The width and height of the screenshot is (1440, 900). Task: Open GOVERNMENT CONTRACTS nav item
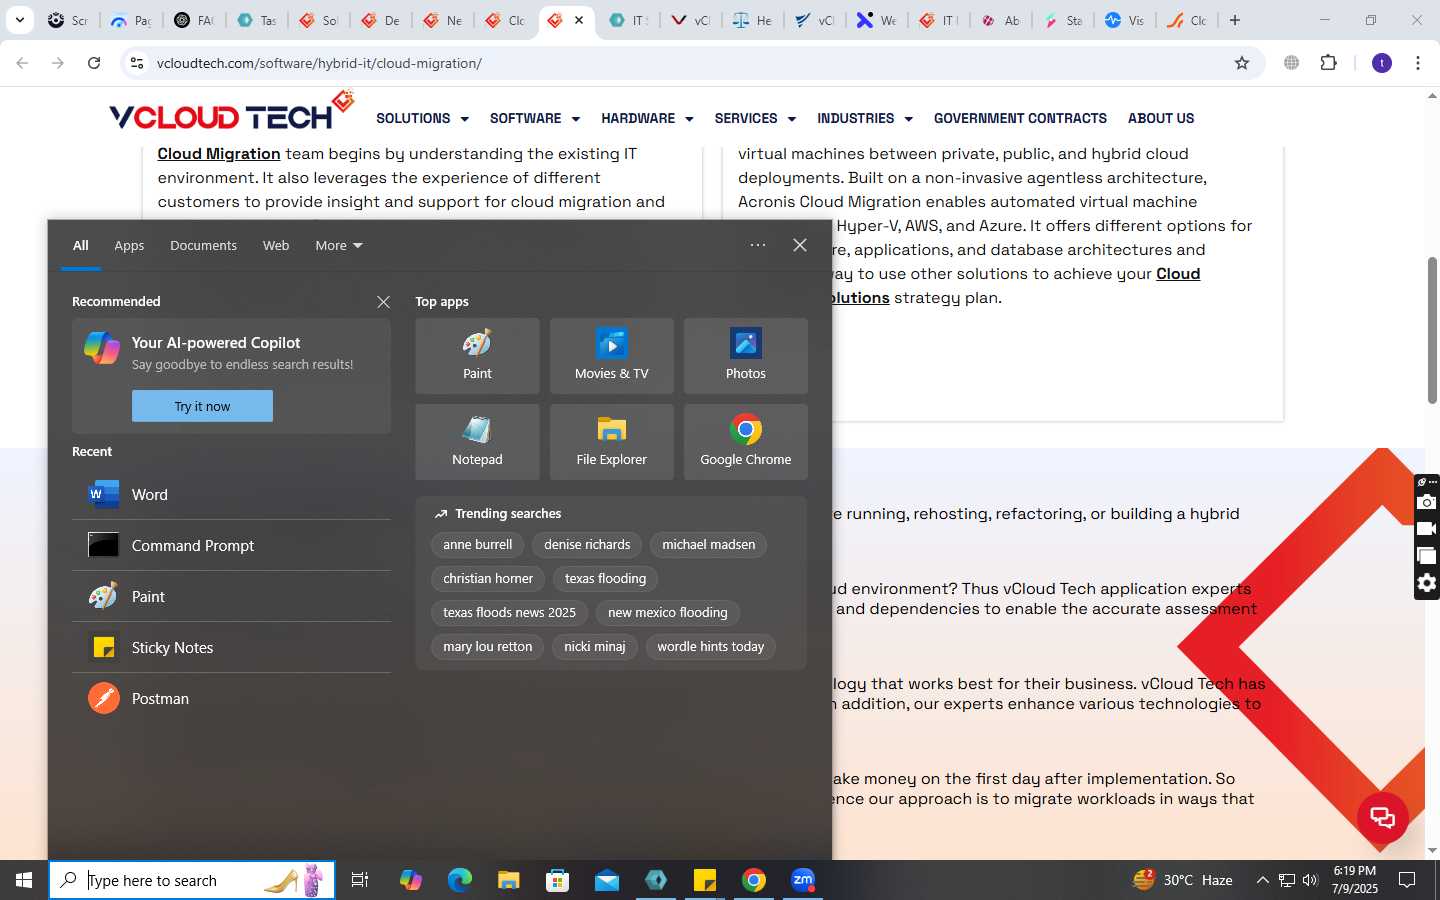1020,118
